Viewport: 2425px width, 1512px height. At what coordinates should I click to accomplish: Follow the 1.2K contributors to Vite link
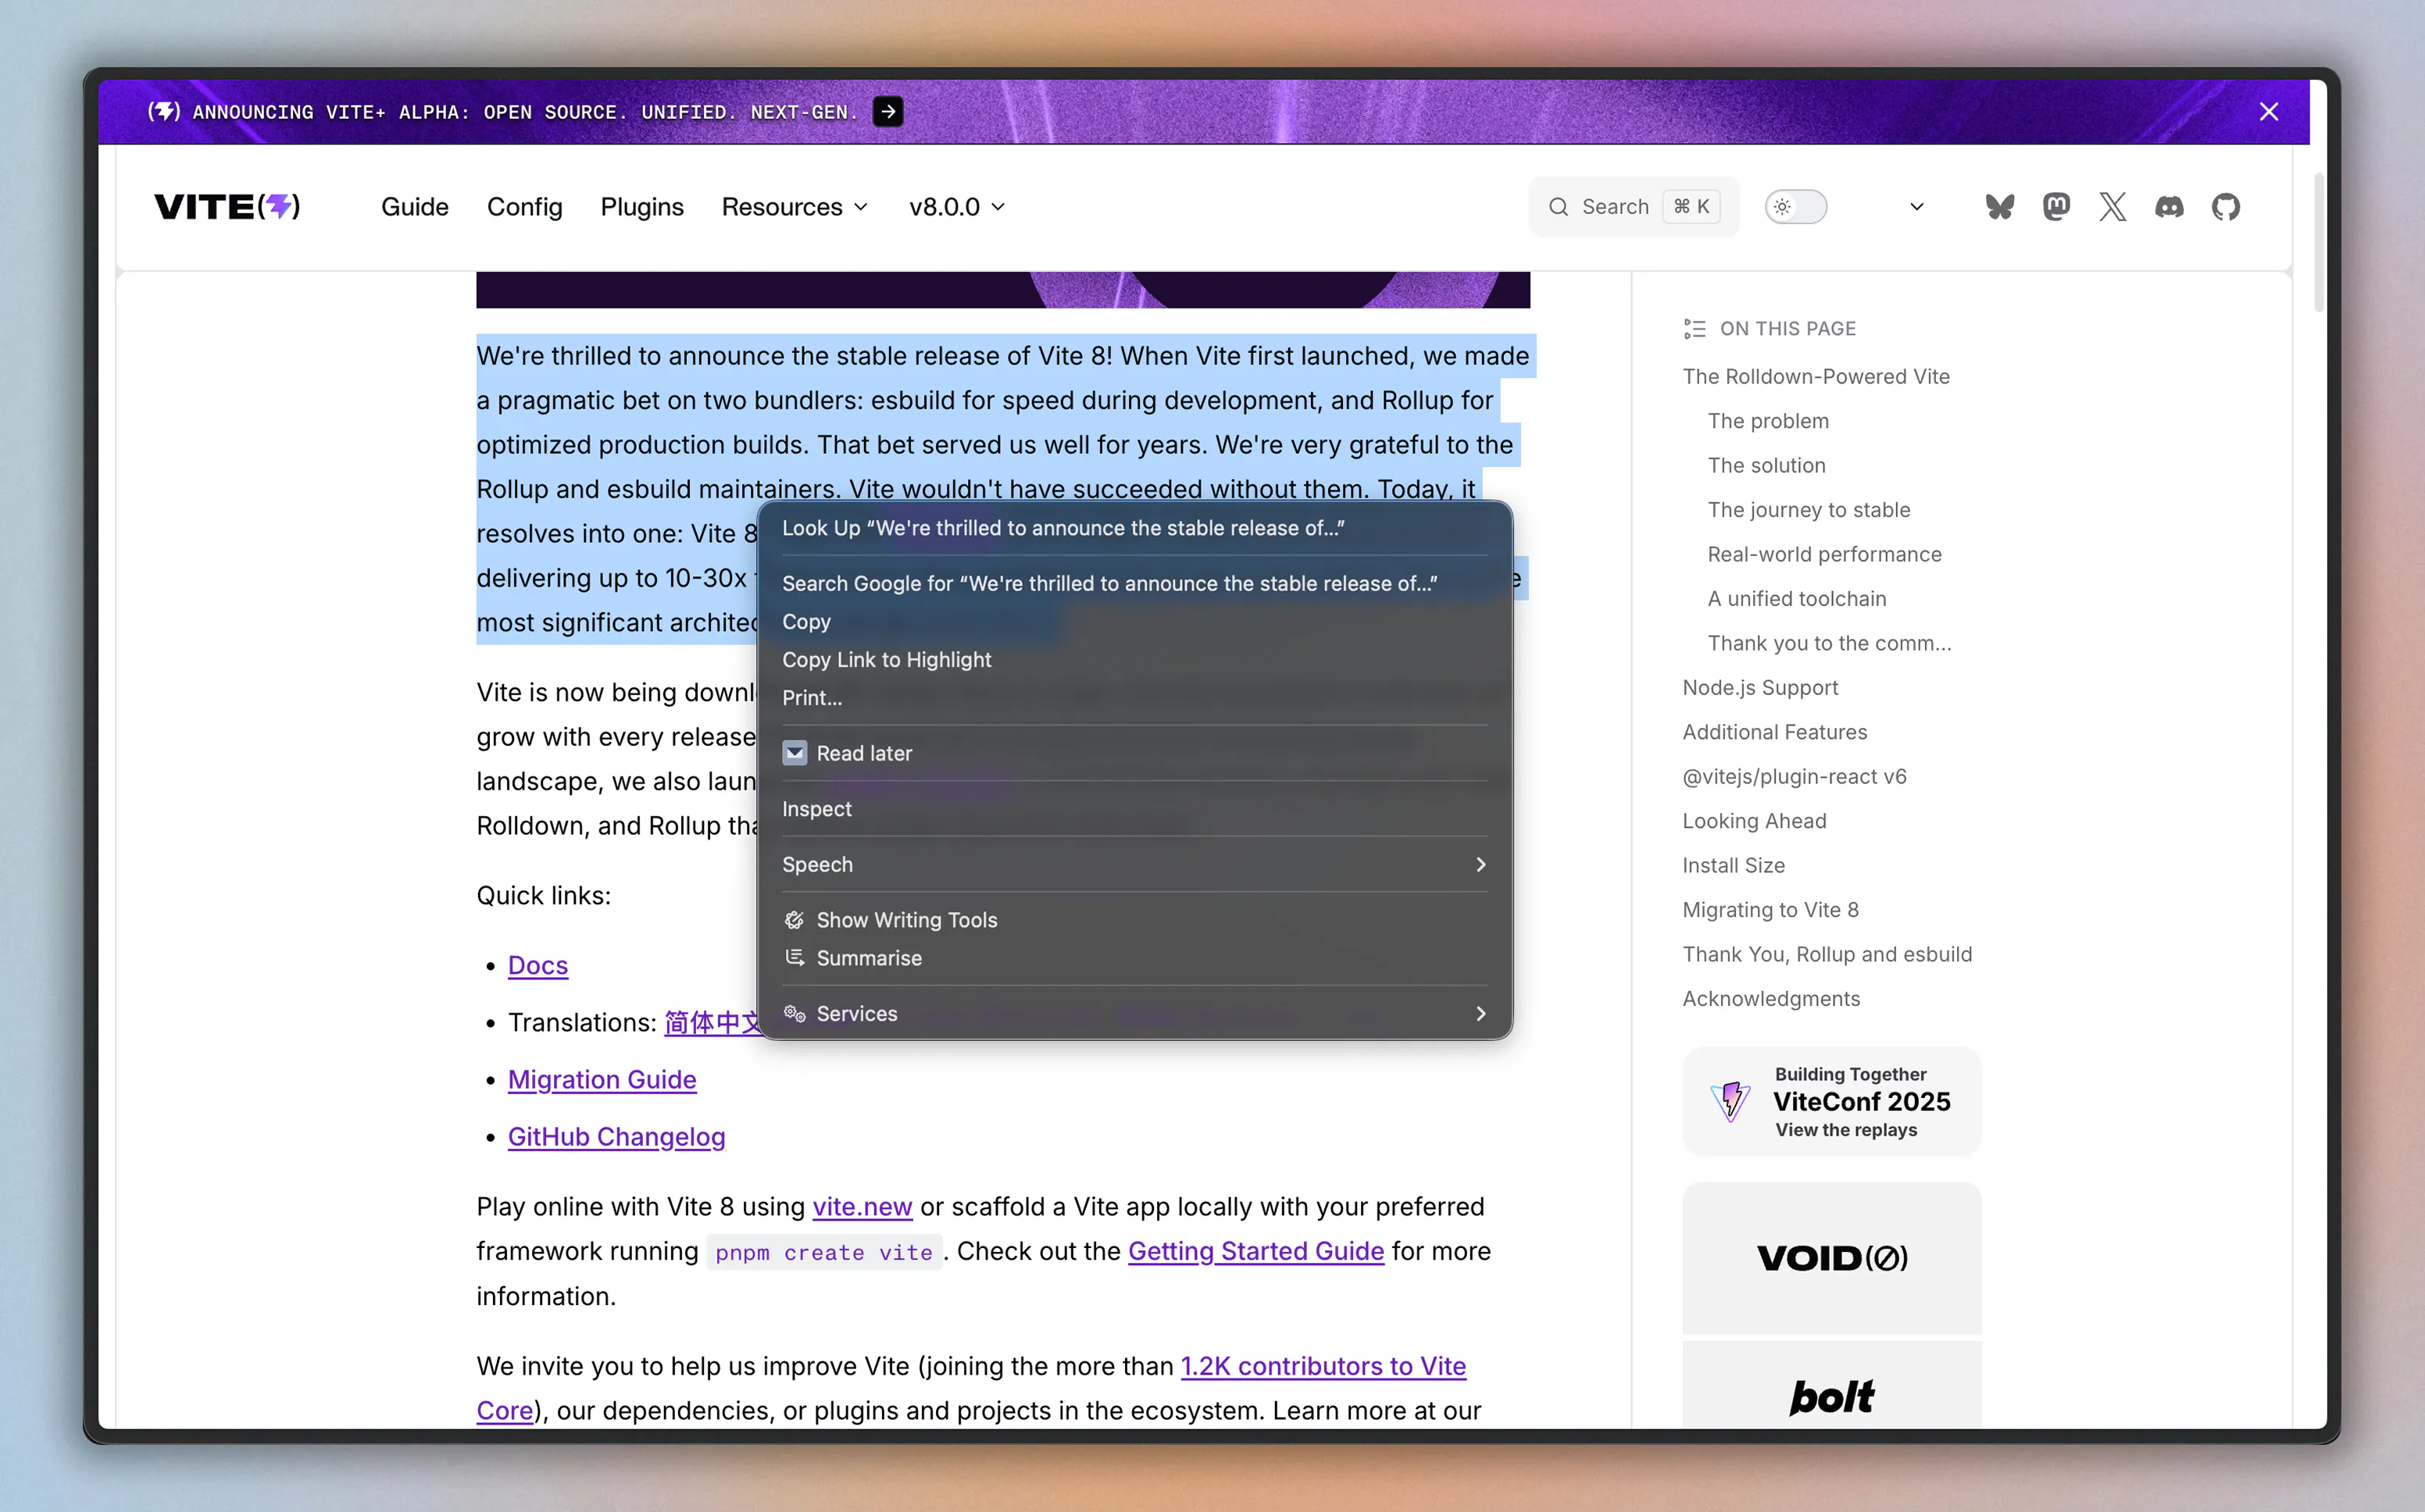pyautogui.click(x=1323, y=1366)
